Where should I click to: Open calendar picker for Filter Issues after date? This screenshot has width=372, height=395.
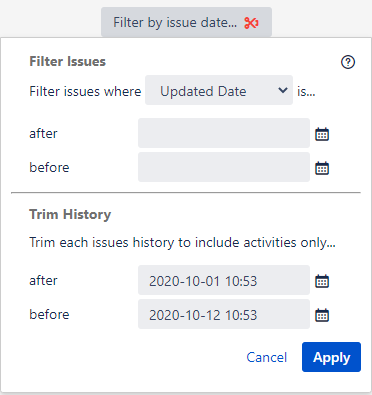point(322,134)
